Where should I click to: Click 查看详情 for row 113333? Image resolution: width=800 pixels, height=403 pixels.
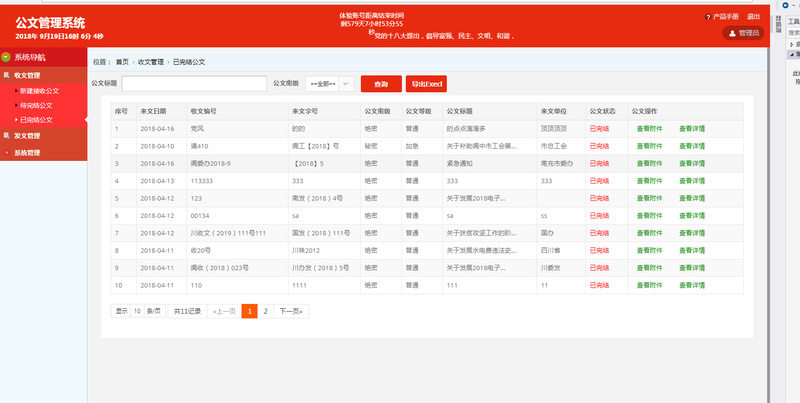coord(692,181)
